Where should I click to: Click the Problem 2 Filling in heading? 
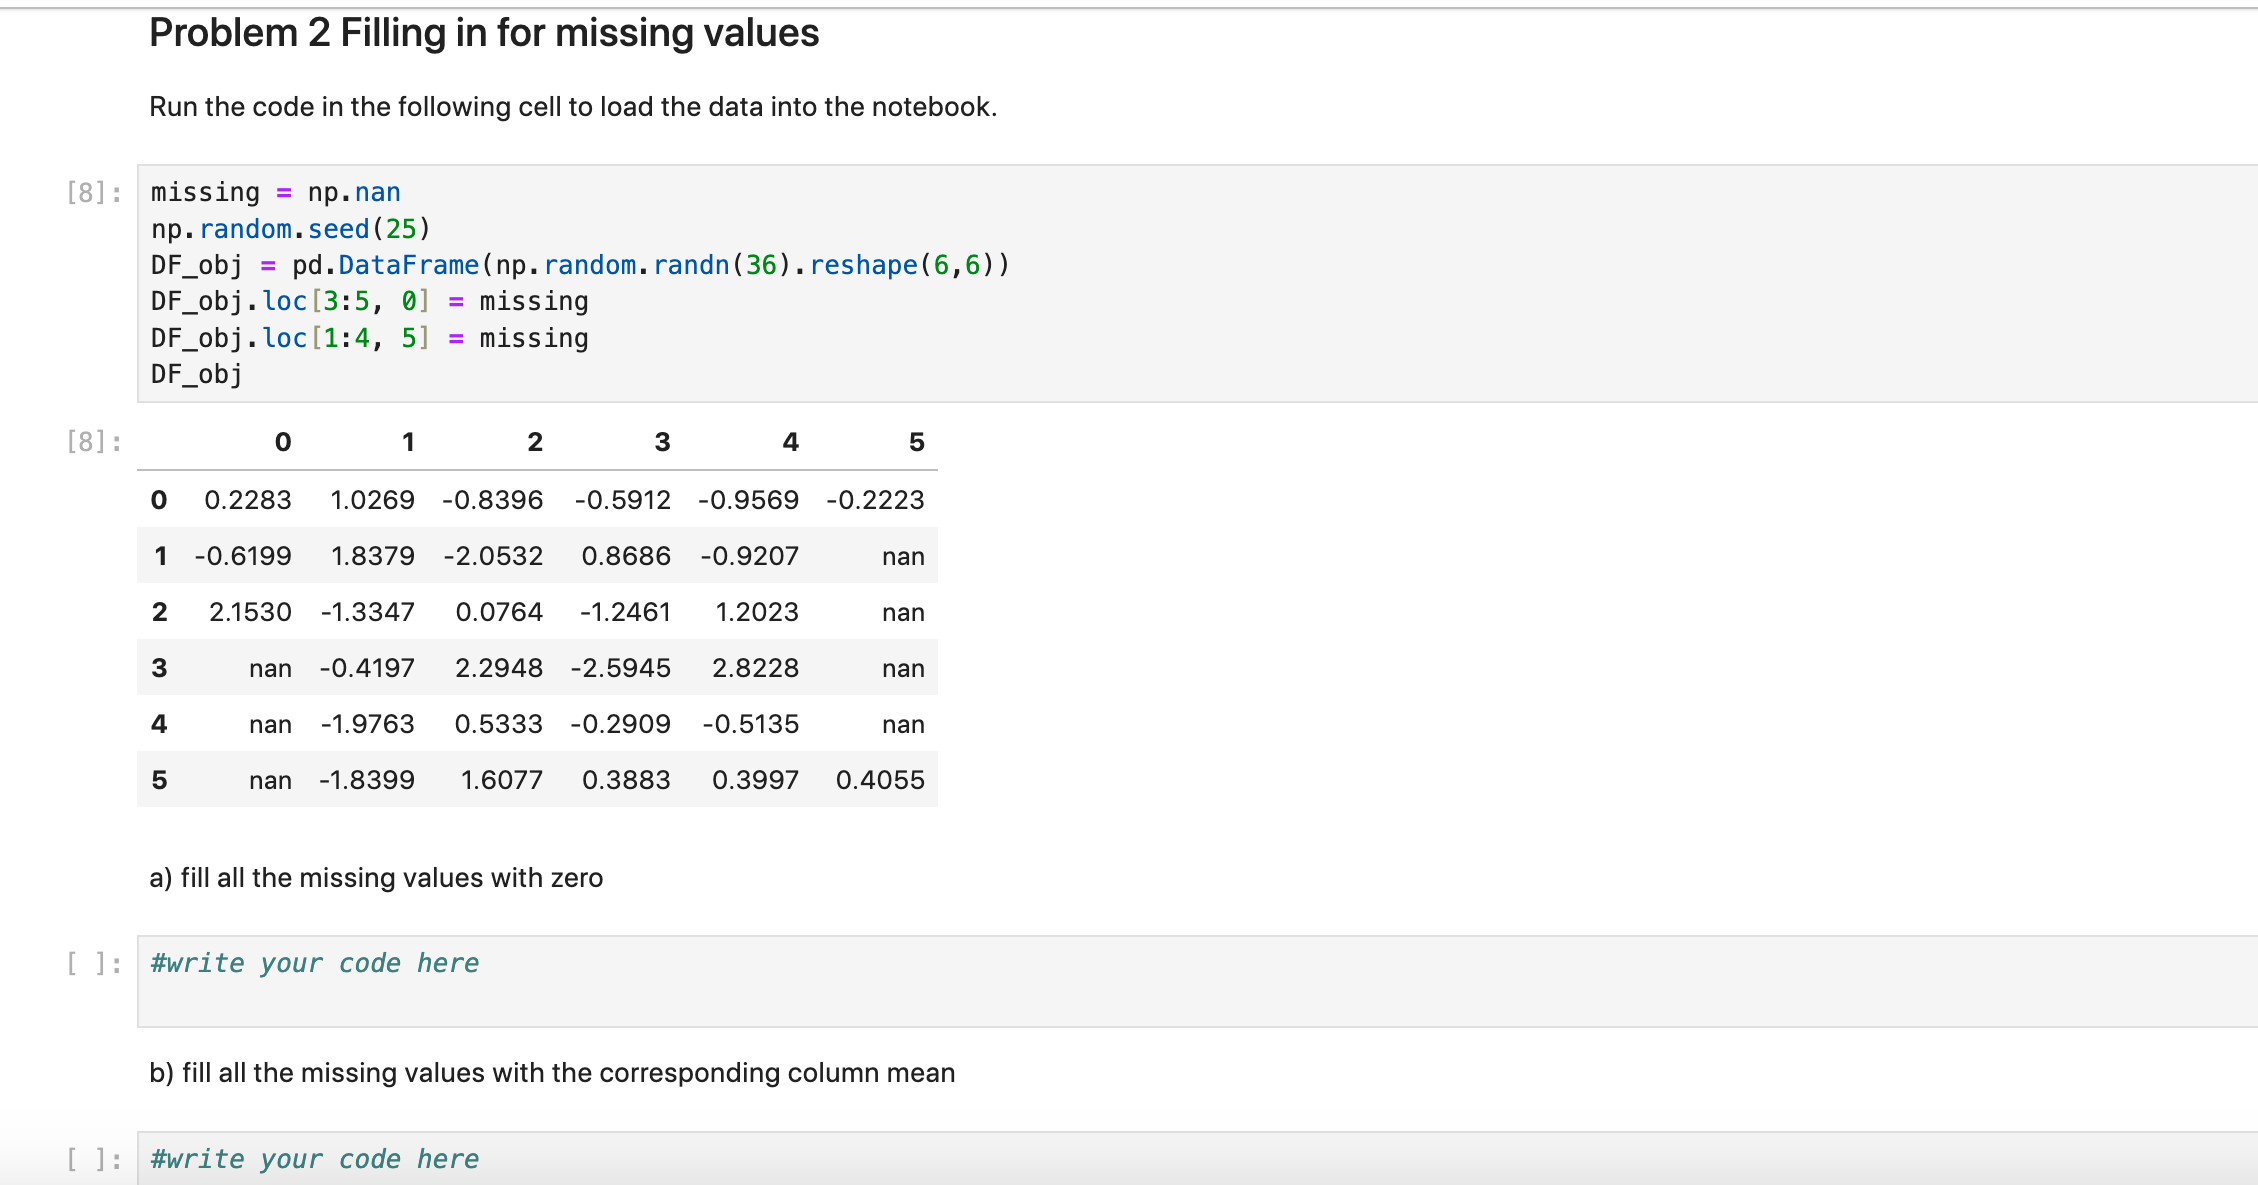tap(484, 33)
